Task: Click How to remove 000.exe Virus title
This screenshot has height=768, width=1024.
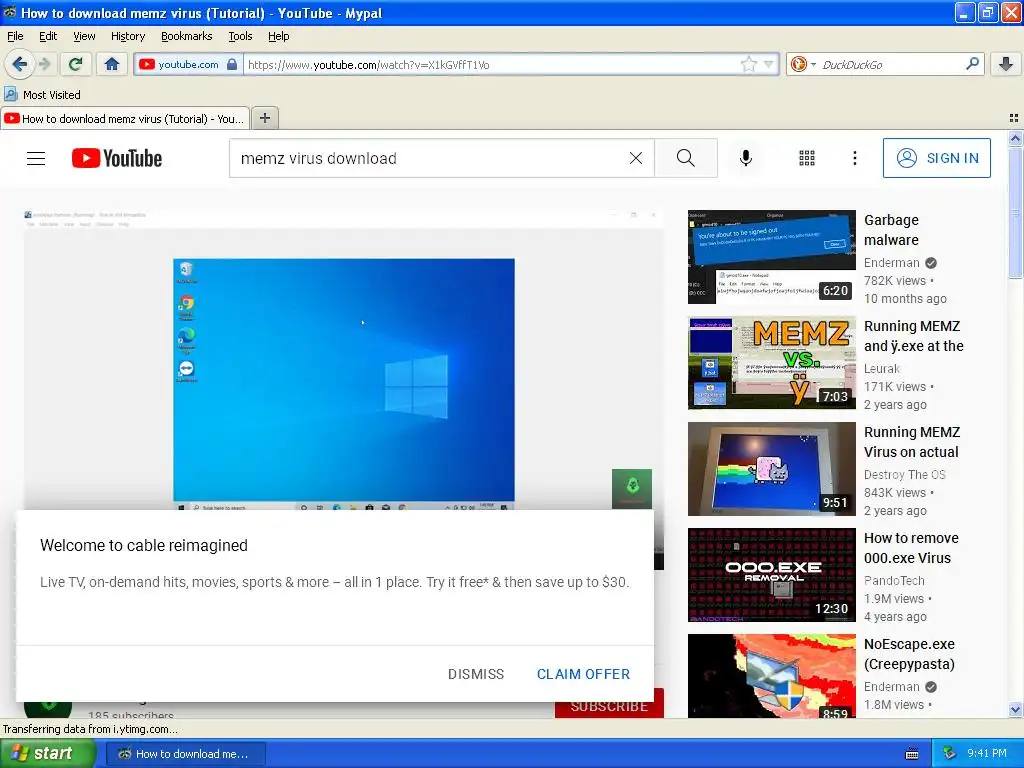Action: point(911,548)
